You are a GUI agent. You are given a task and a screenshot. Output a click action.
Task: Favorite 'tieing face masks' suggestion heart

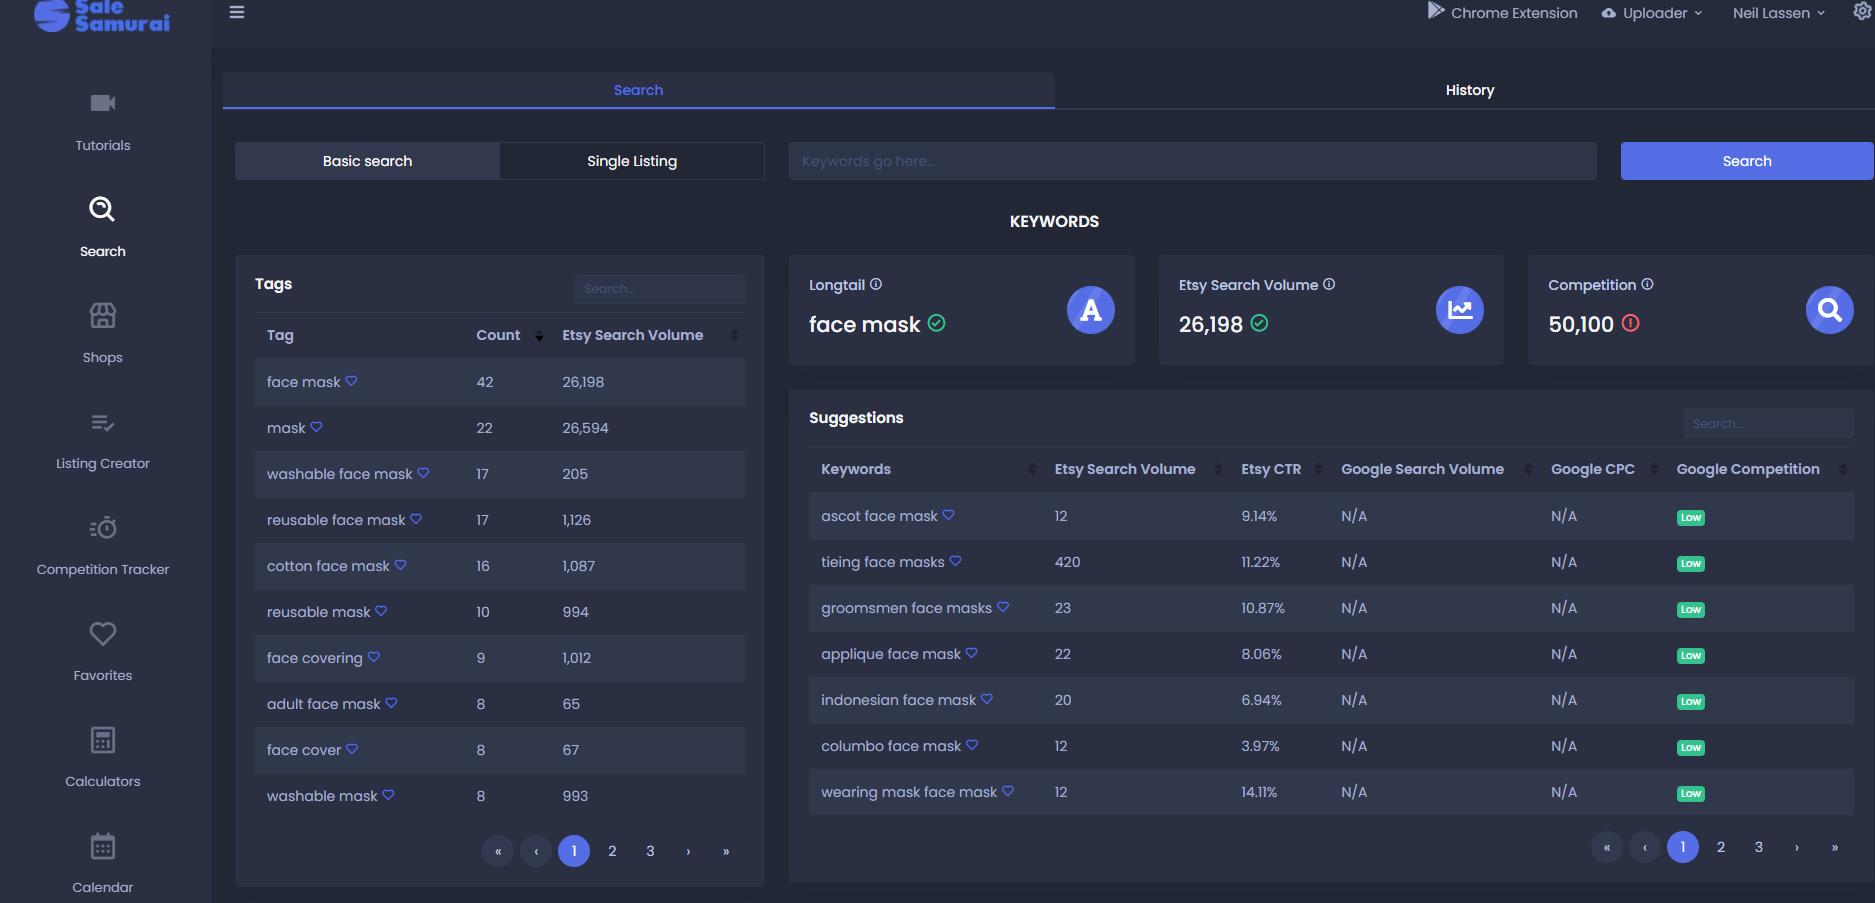955,561
